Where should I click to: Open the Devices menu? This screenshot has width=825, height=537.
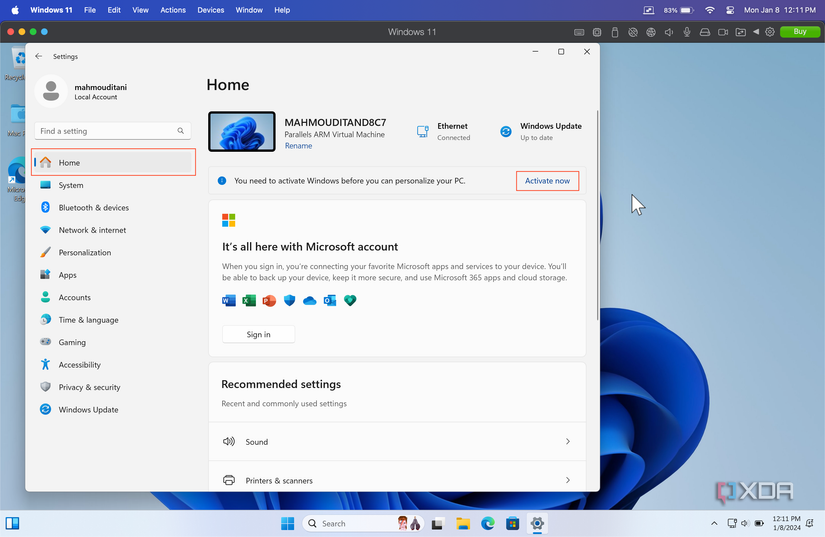211,10
